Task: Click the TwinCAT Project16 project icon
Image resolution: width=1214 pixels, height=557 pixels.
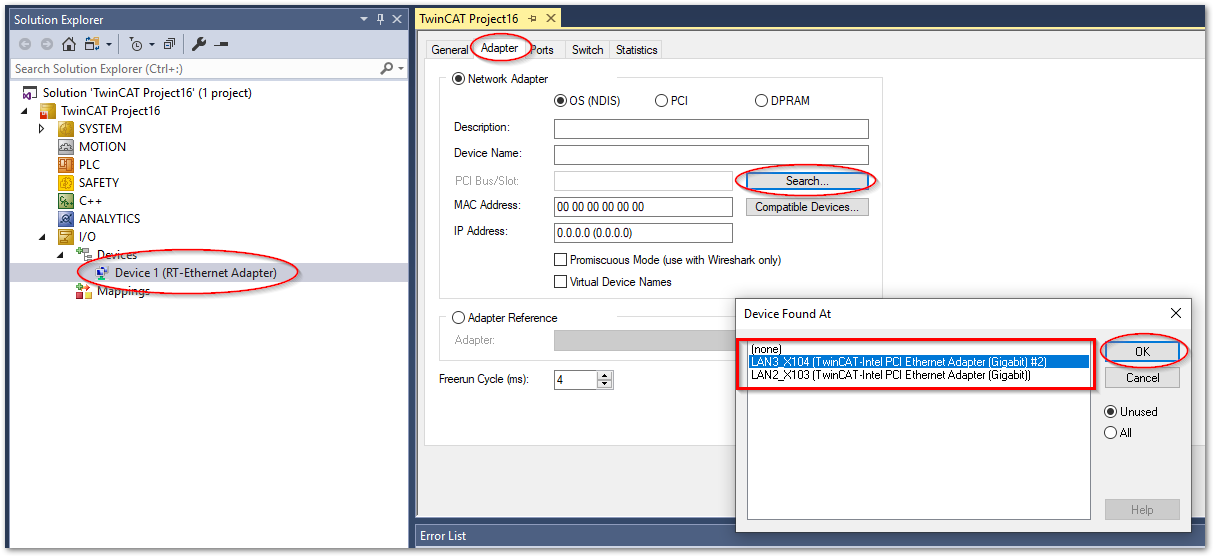Action: tap(48, 111)
